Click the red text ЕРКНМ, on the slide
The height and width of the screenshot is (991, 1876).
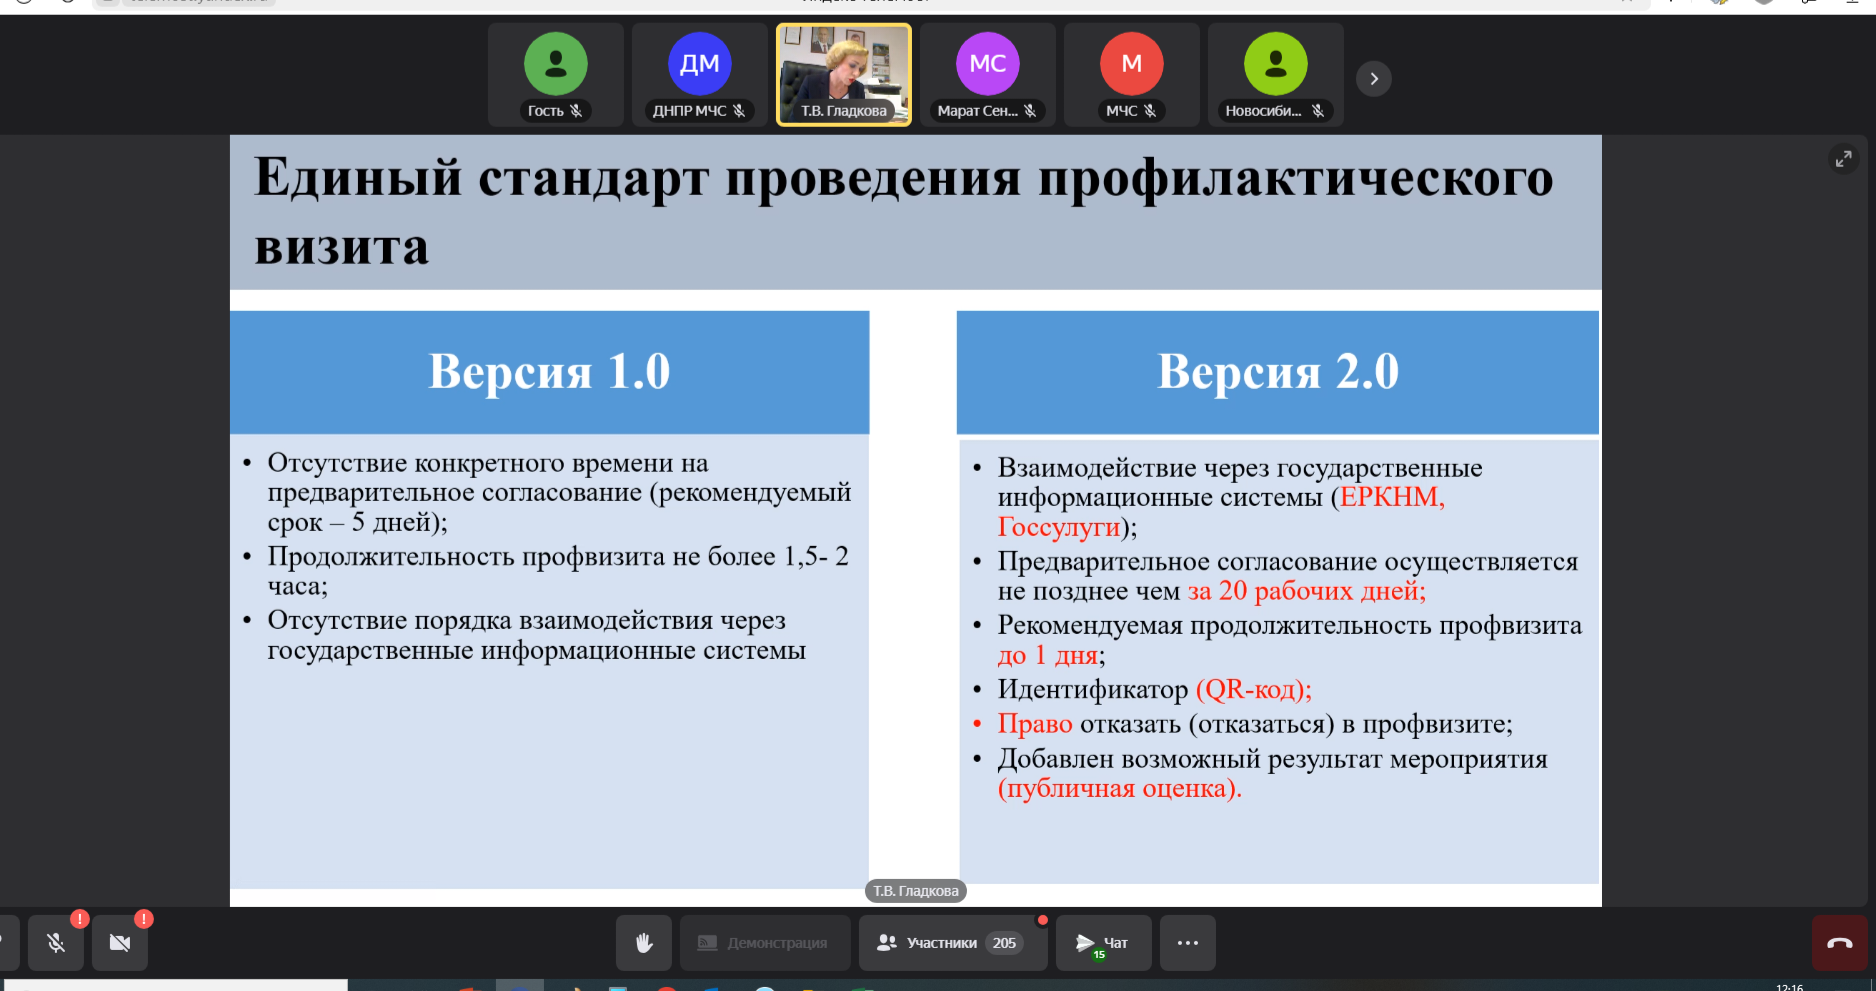coord(1392,497)
